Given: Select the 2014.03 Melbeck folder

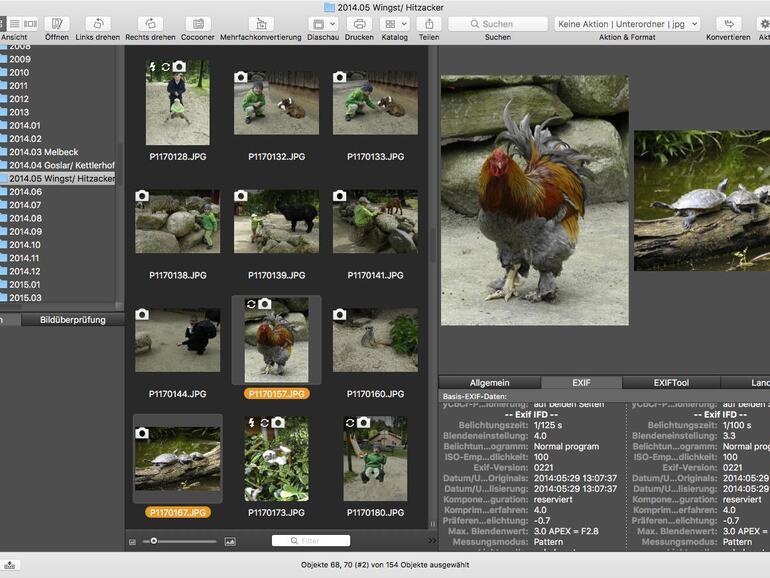Looking at the screenshot, I should tap(44, 152).
